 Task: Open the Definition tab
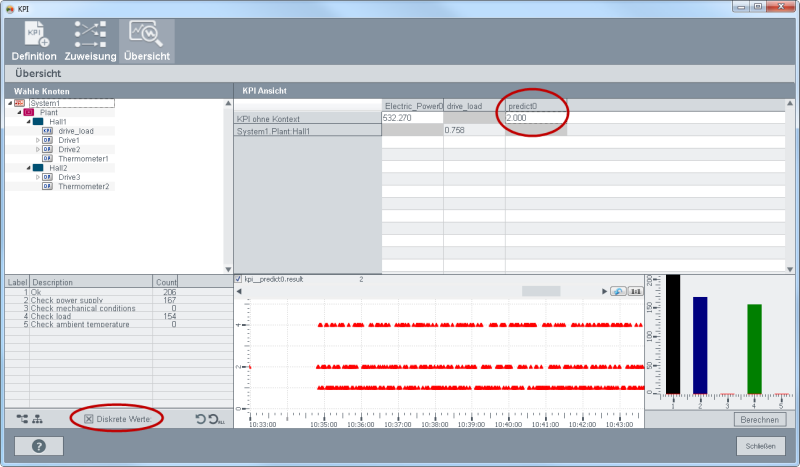click(x=34, y=42)
